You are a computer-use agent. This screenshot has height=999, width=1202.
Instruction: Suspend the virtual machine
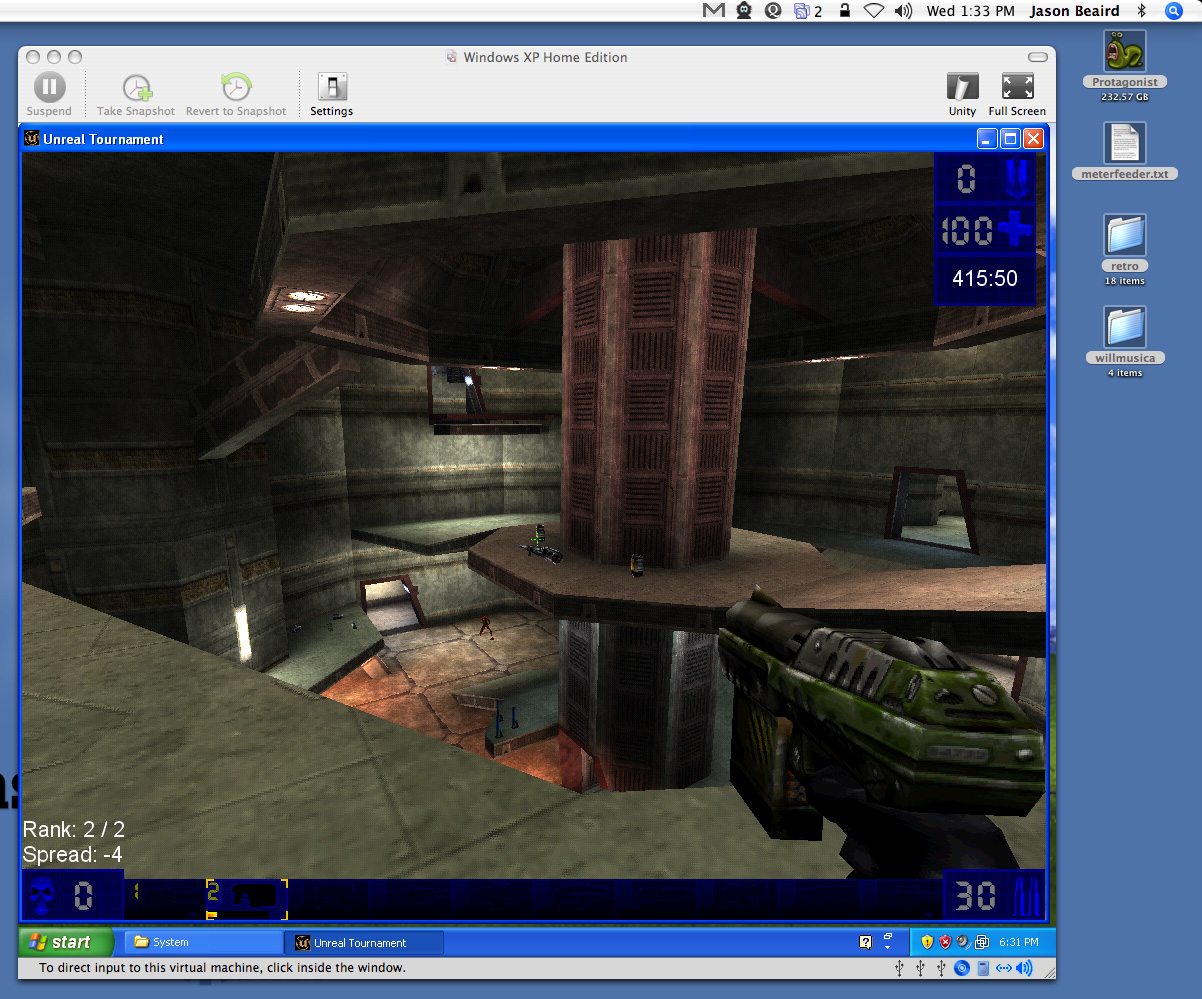(49, 95)
